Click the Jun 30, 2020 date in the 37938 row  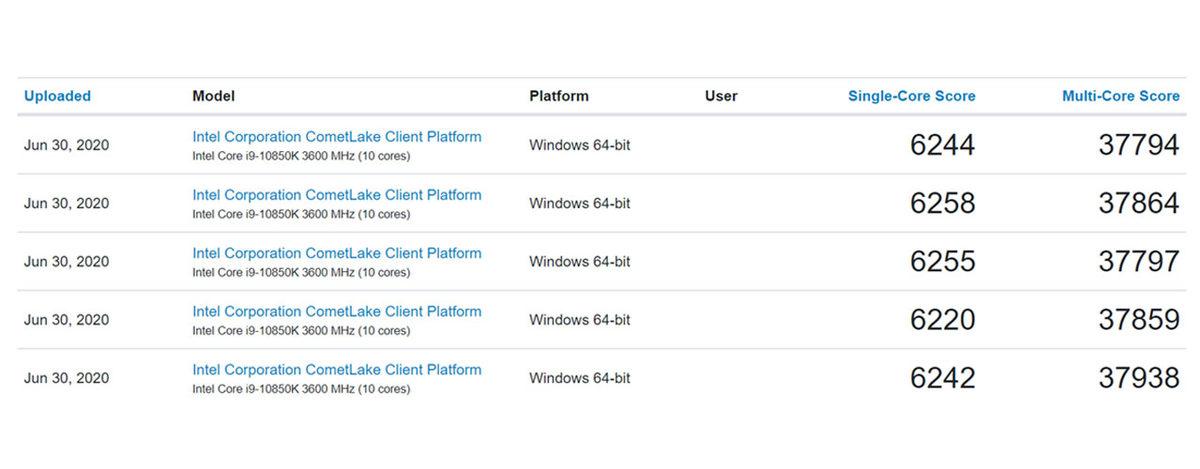pos(66,378)
